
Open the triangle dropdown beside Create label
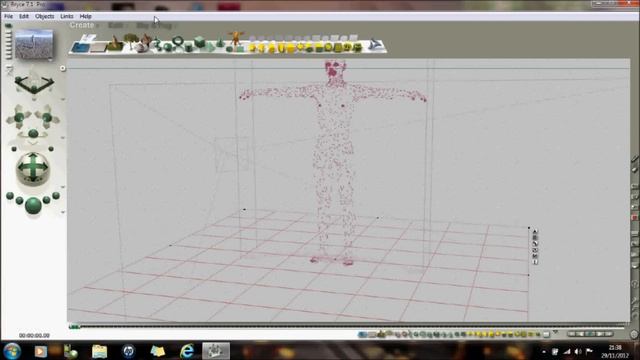point(98,26)
